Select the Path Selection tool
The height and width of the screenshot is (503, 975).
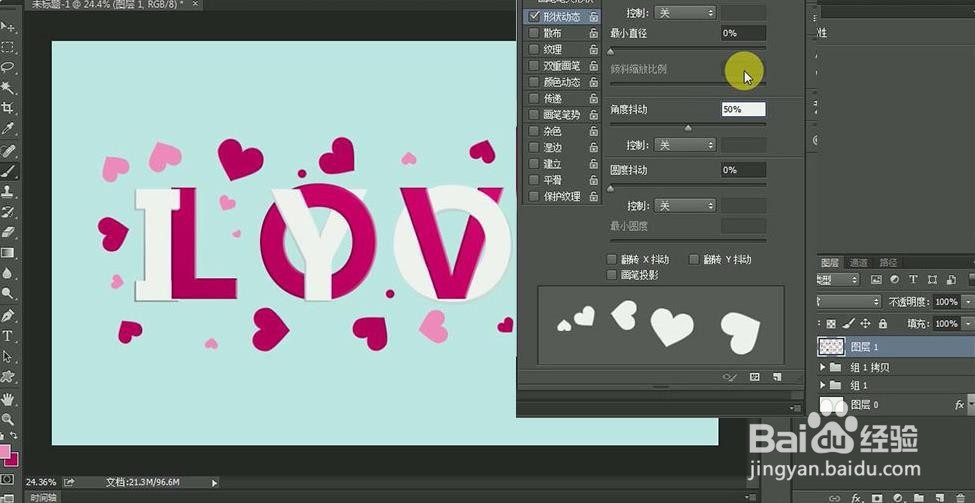tap(8, 356)
